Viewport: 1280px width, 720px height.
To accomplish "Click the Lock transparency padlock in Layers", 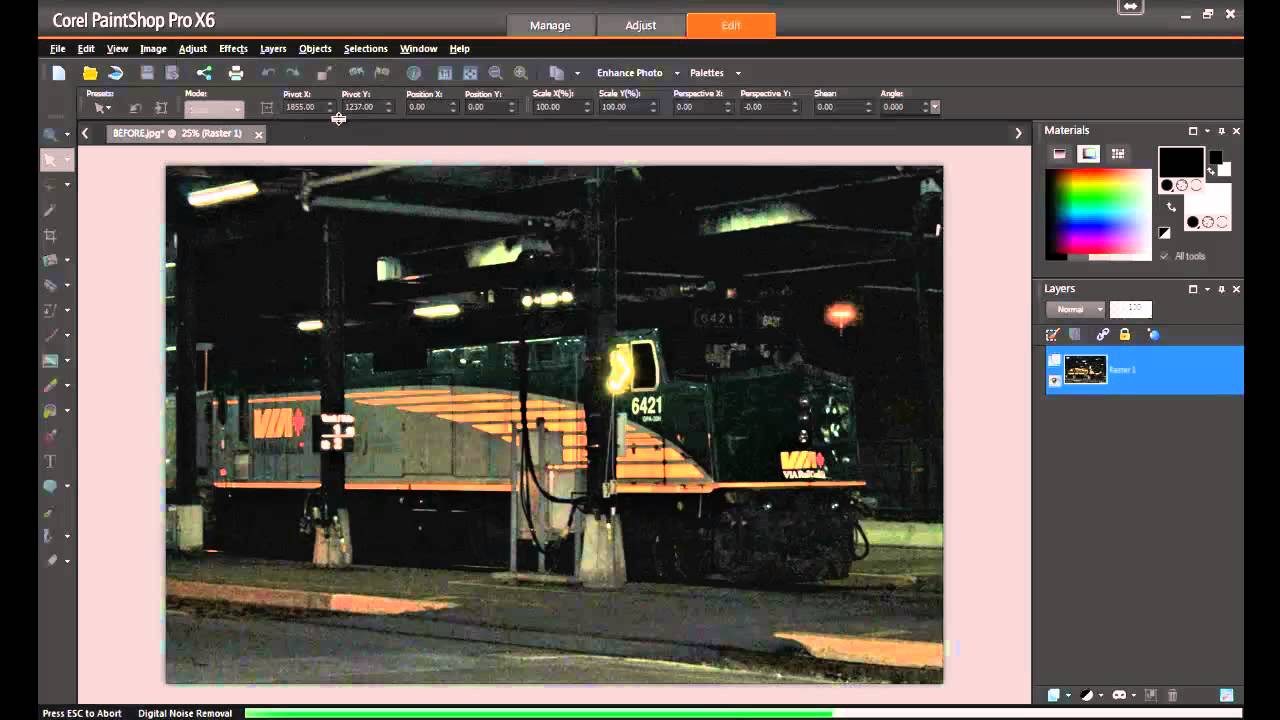I will (1125, 335).
